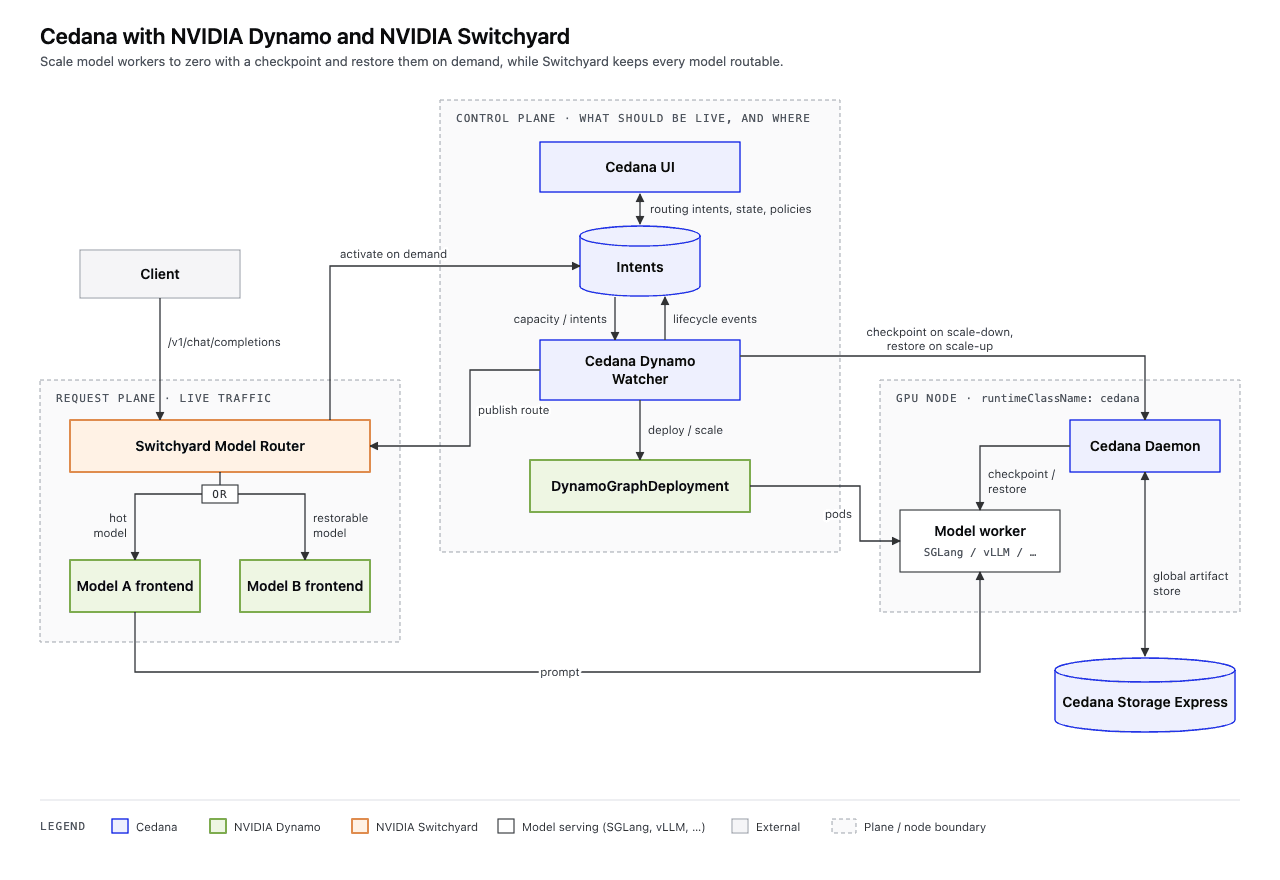Click the Model serving legend swatch
1280x880 pixels.
click(x=506, y=826)
